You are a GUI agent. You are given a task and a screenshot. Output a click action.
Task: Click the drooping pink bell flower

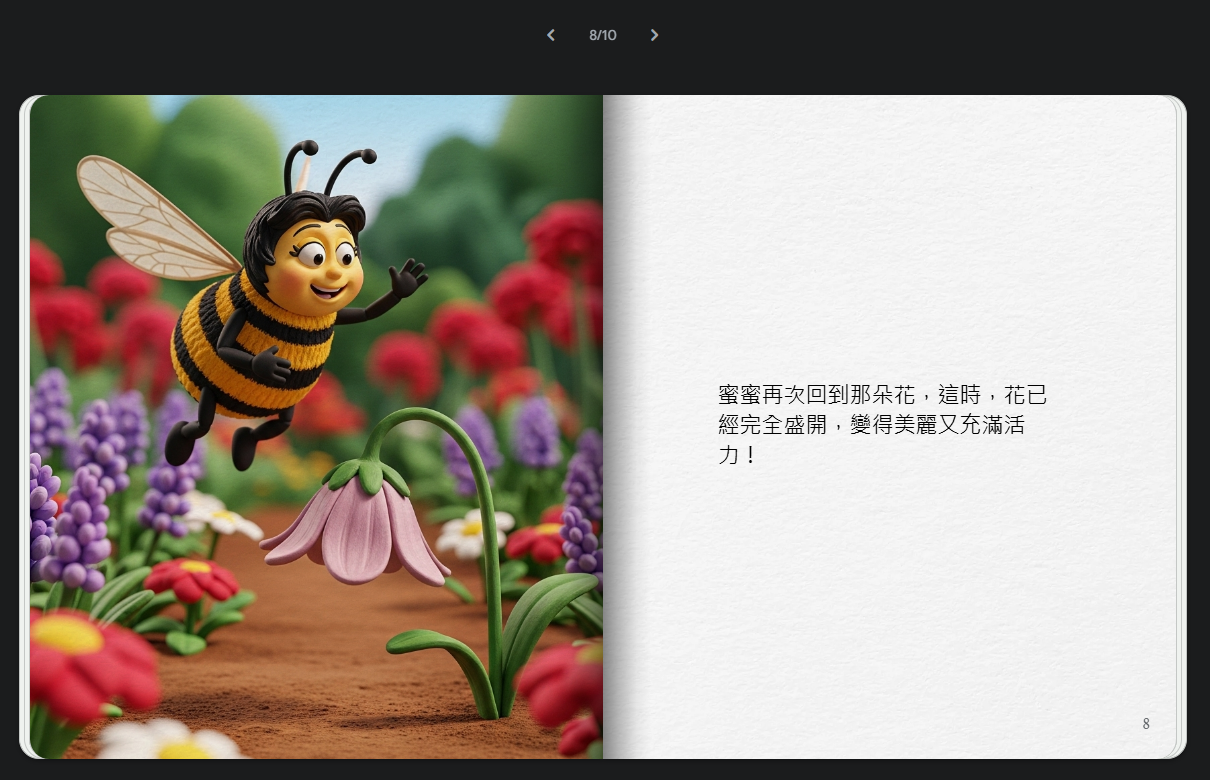[x=355, y=530]
